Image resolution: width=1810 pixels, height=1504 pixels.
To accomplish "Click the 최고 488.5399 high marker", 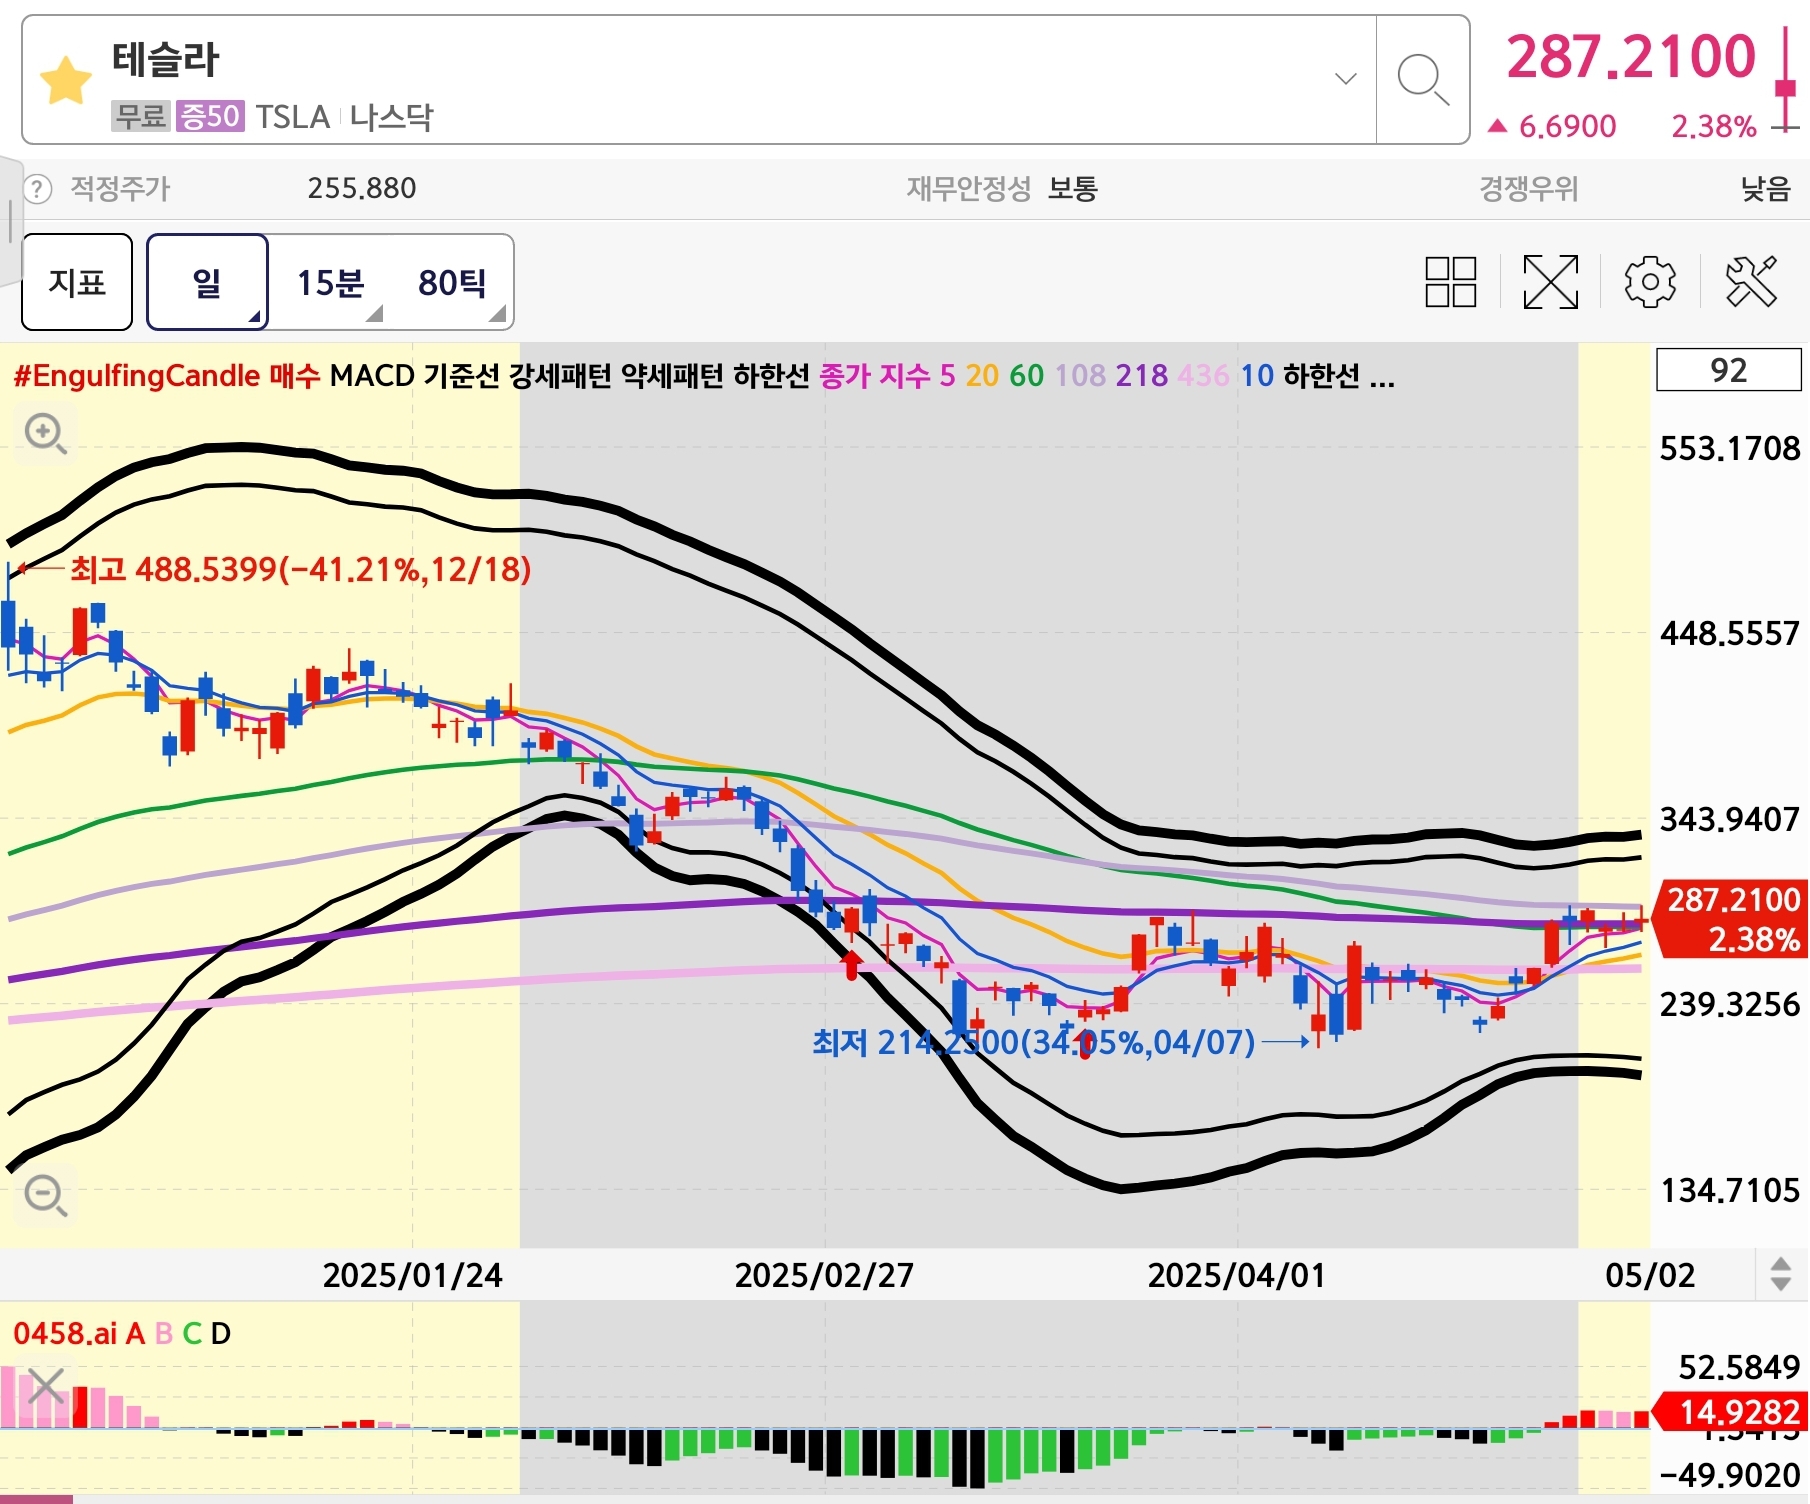I will (300, 570).
